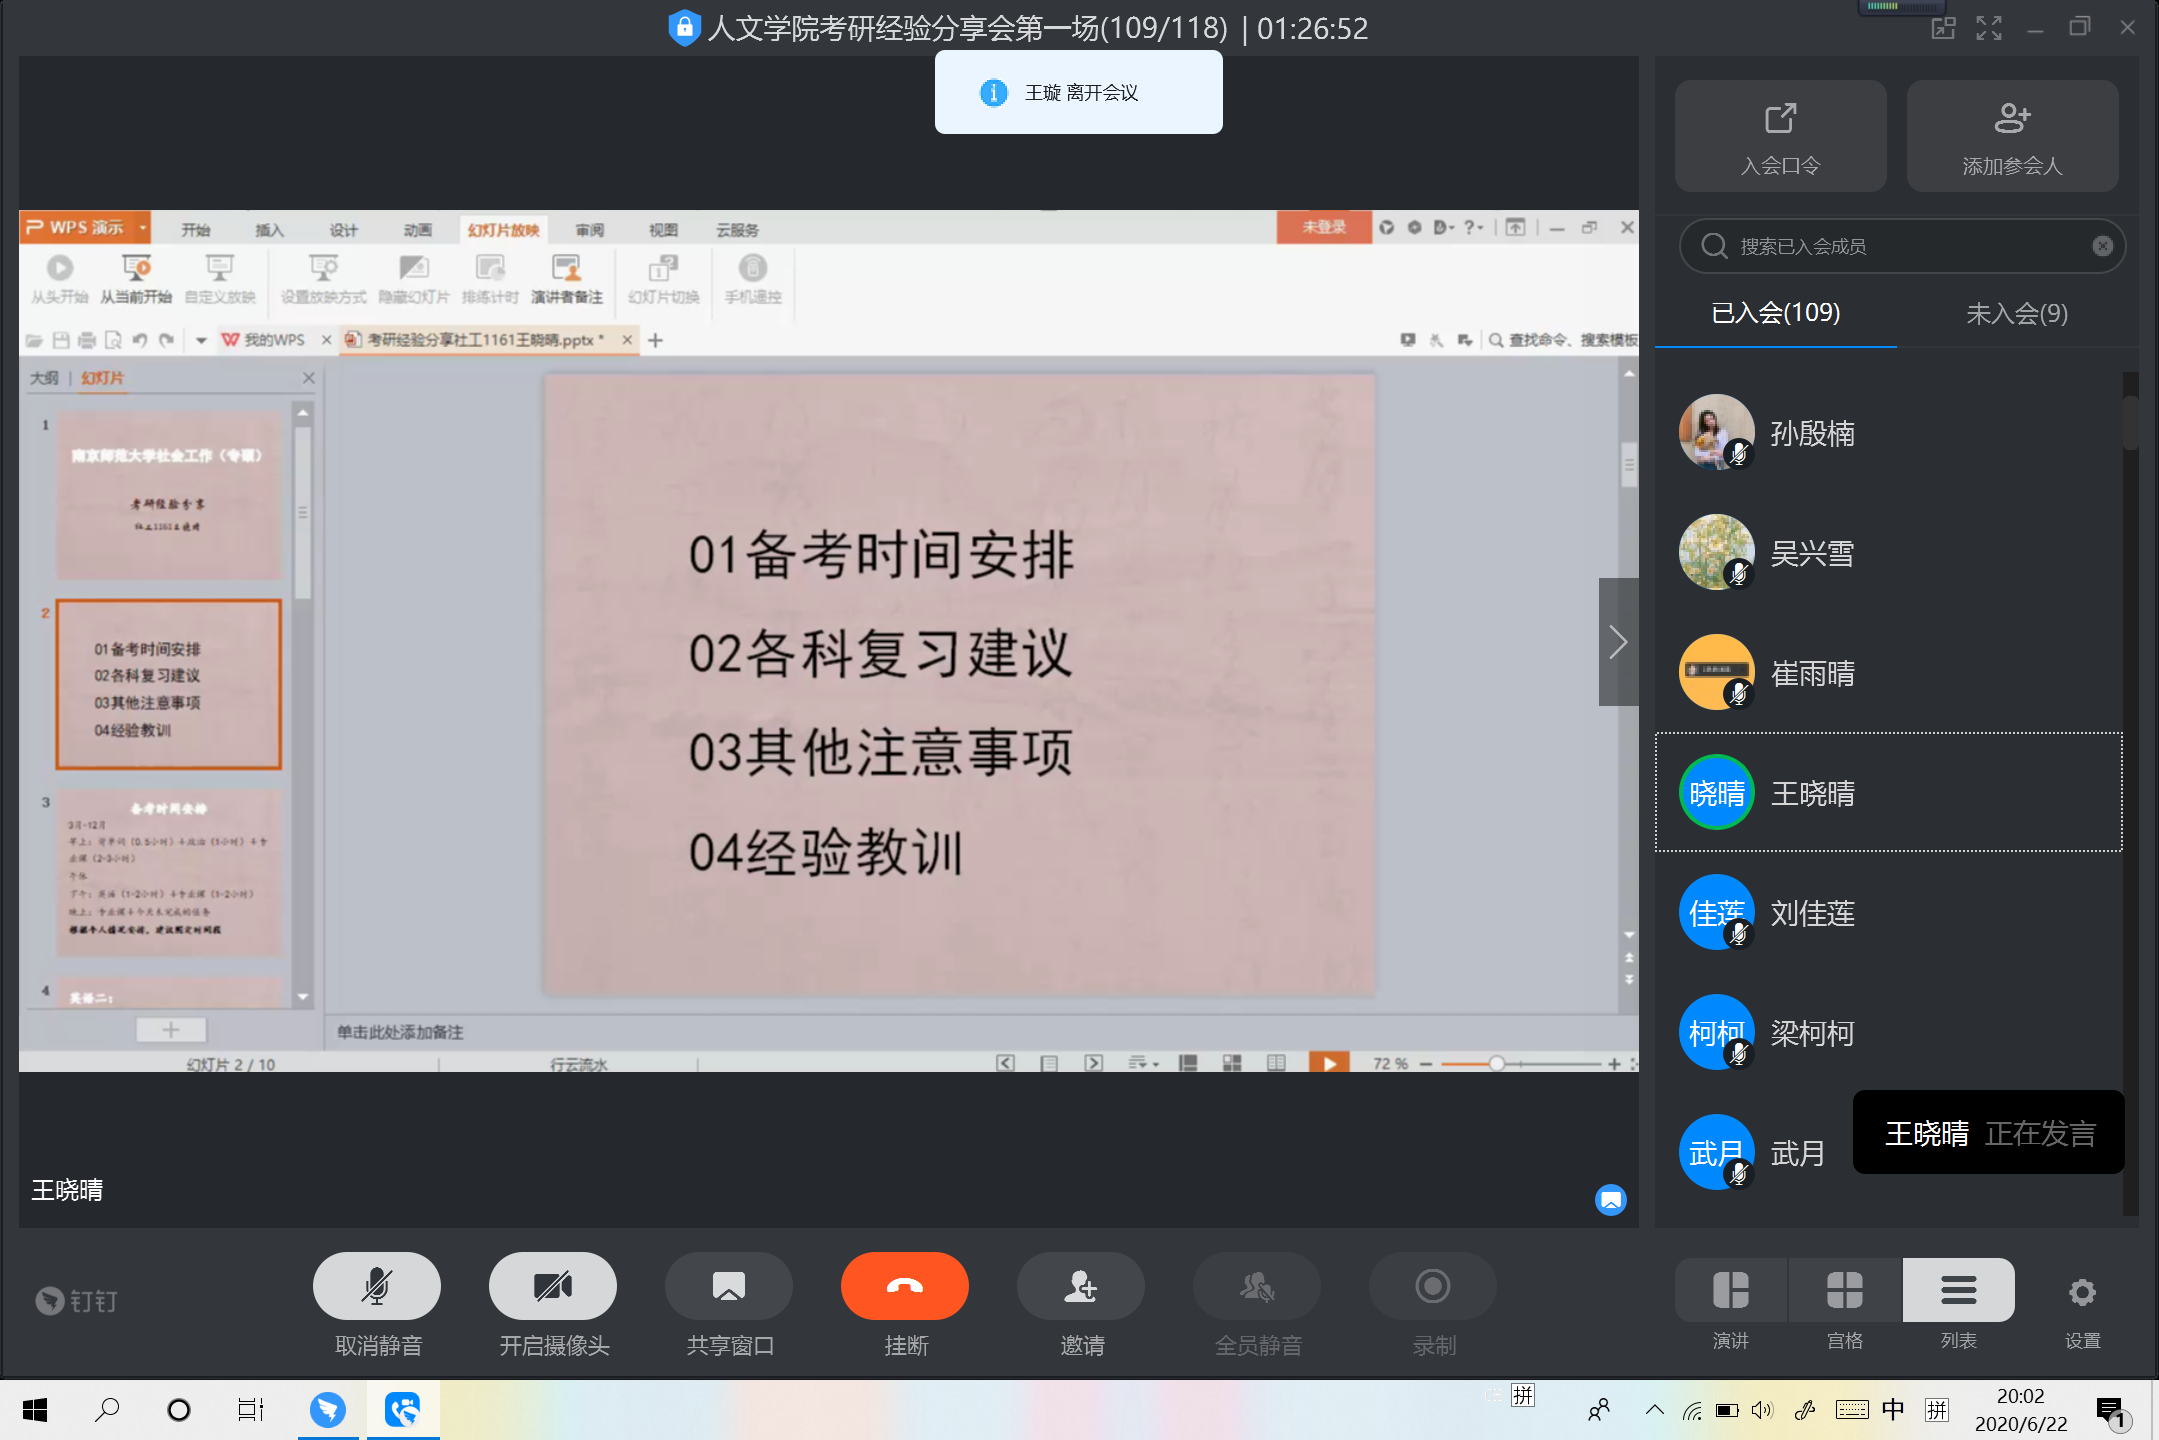Click the invite (邀请) icon

click(x=1080, y=1286)
